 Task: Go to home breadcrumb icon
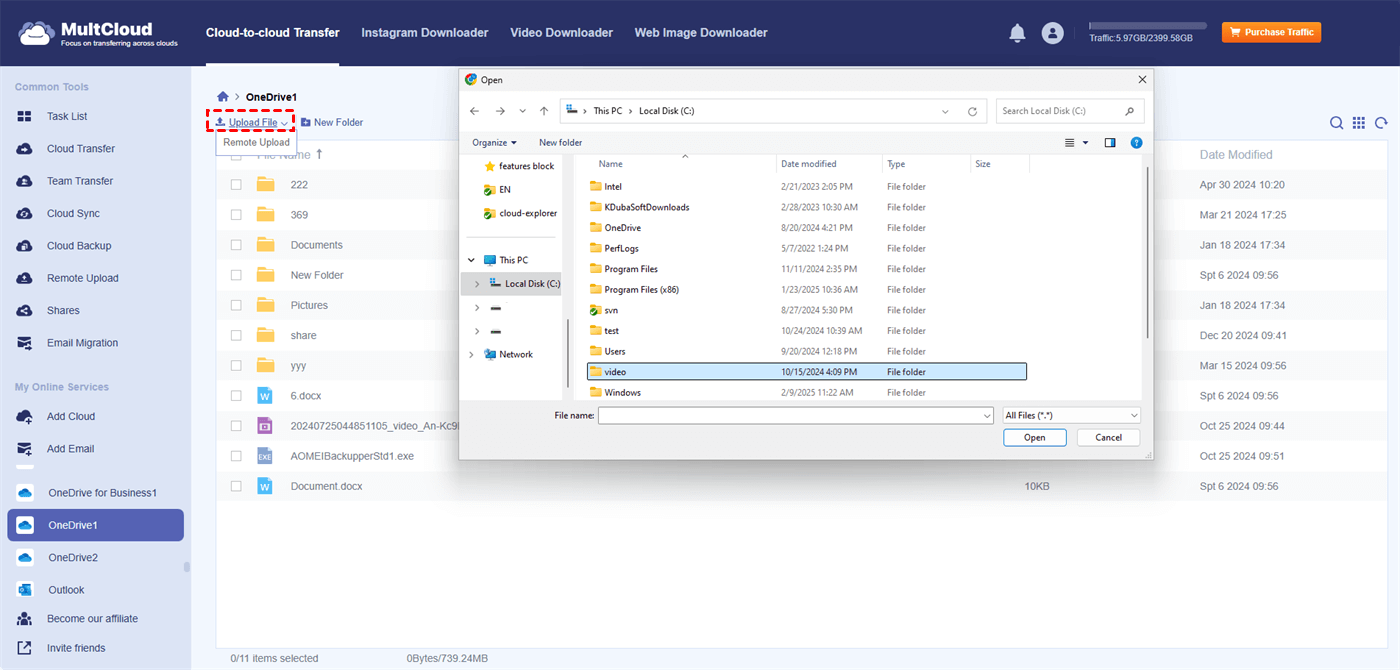[x=223, y=96]
